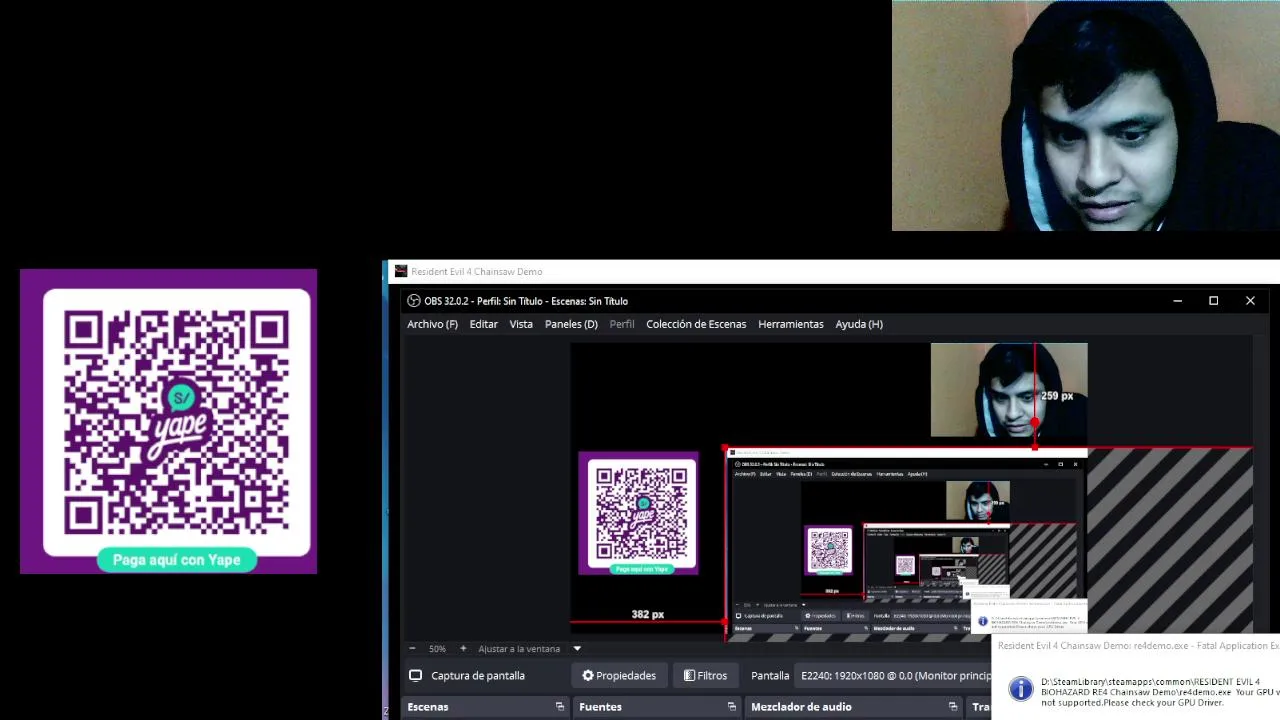Pop out the Escenas dock
Screen dimensions: 1280x720
tap(560, 707)
